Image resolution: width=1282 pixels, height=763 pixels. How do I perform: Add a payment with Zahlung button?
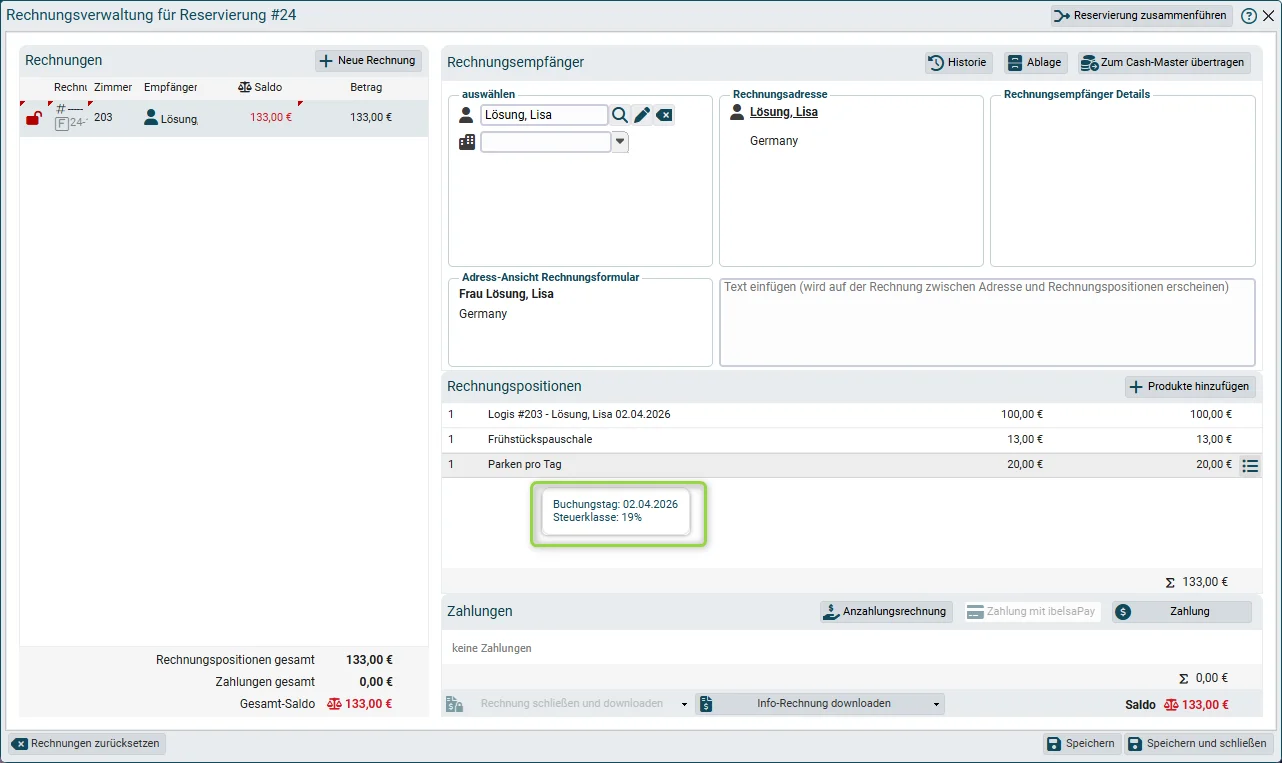click(x=1181, y=611)
